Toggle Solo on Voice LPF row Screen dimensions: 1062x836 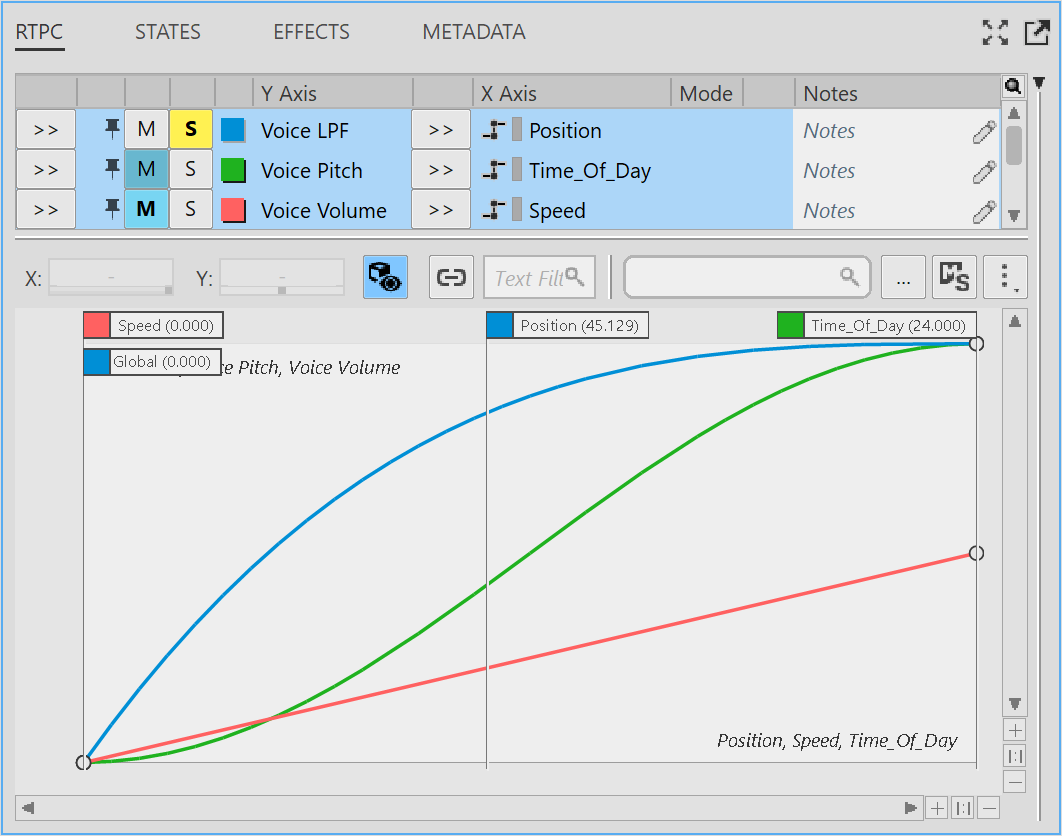[x=190, y=130]
